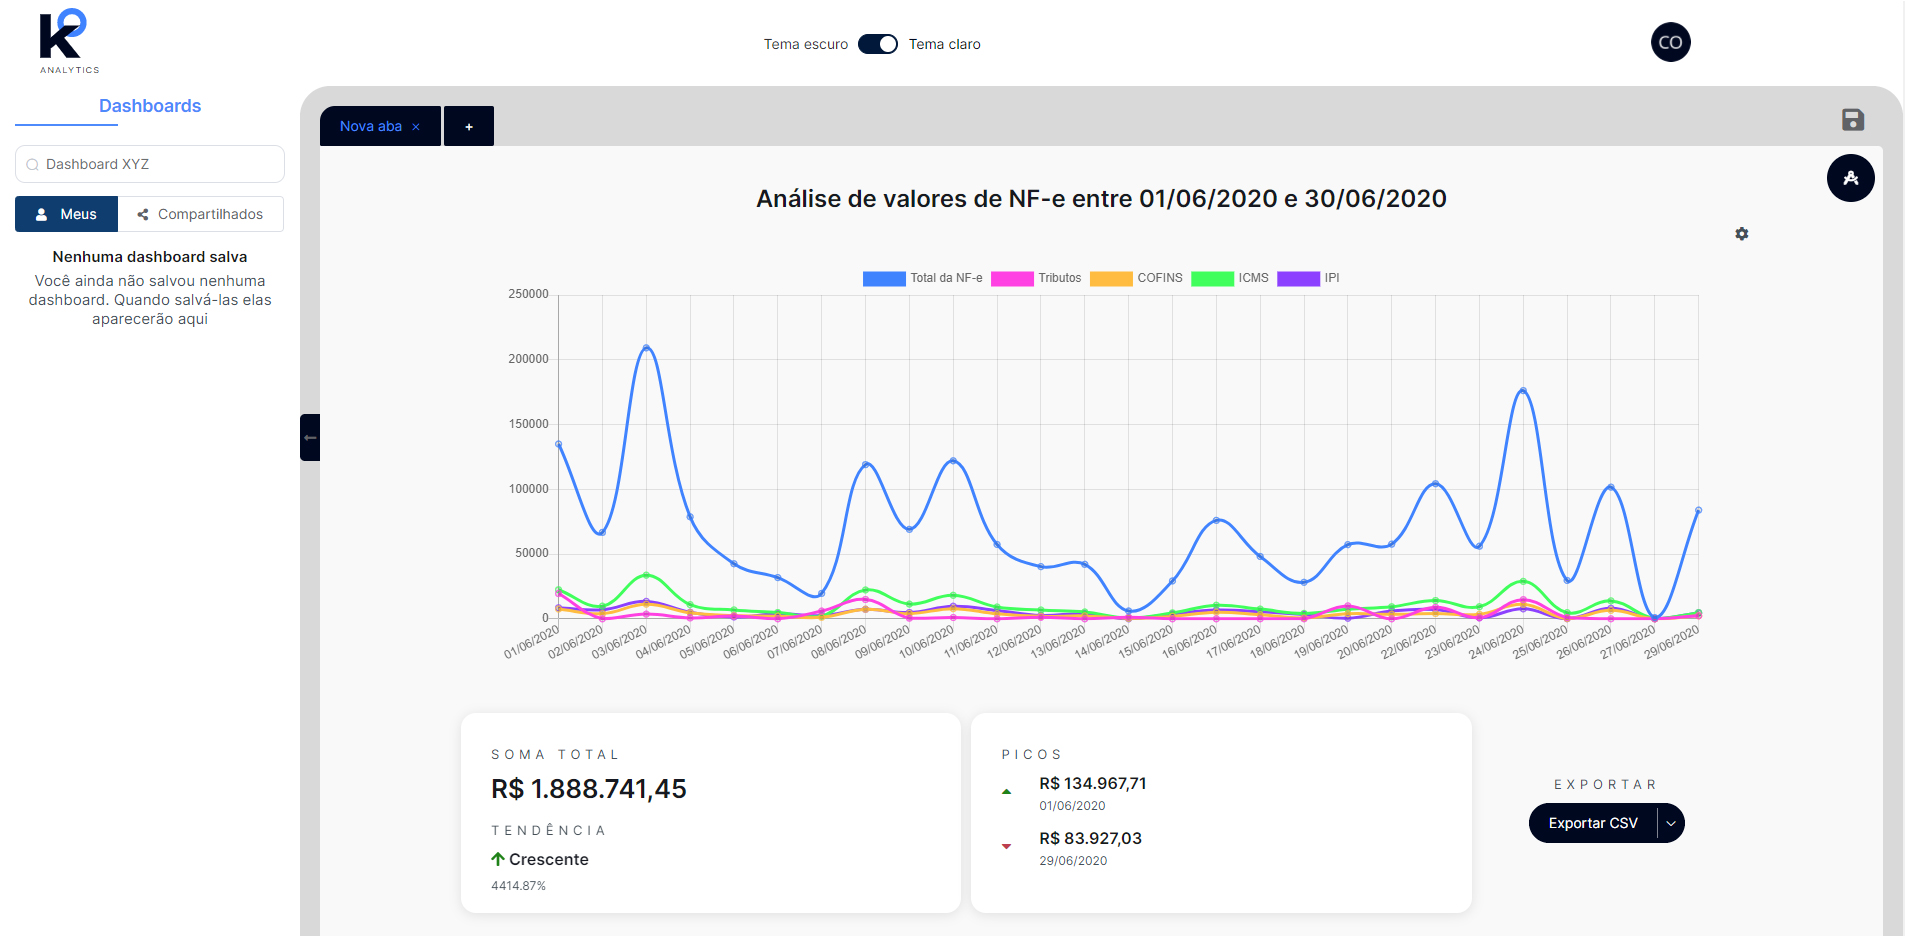
Task: Expand the Exportar CSV dropdown arrow
Action: (1671, 823)
